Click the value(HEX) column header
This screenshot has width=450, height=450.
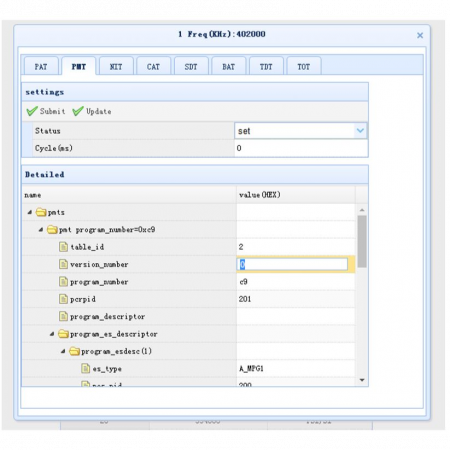(296, 195)
